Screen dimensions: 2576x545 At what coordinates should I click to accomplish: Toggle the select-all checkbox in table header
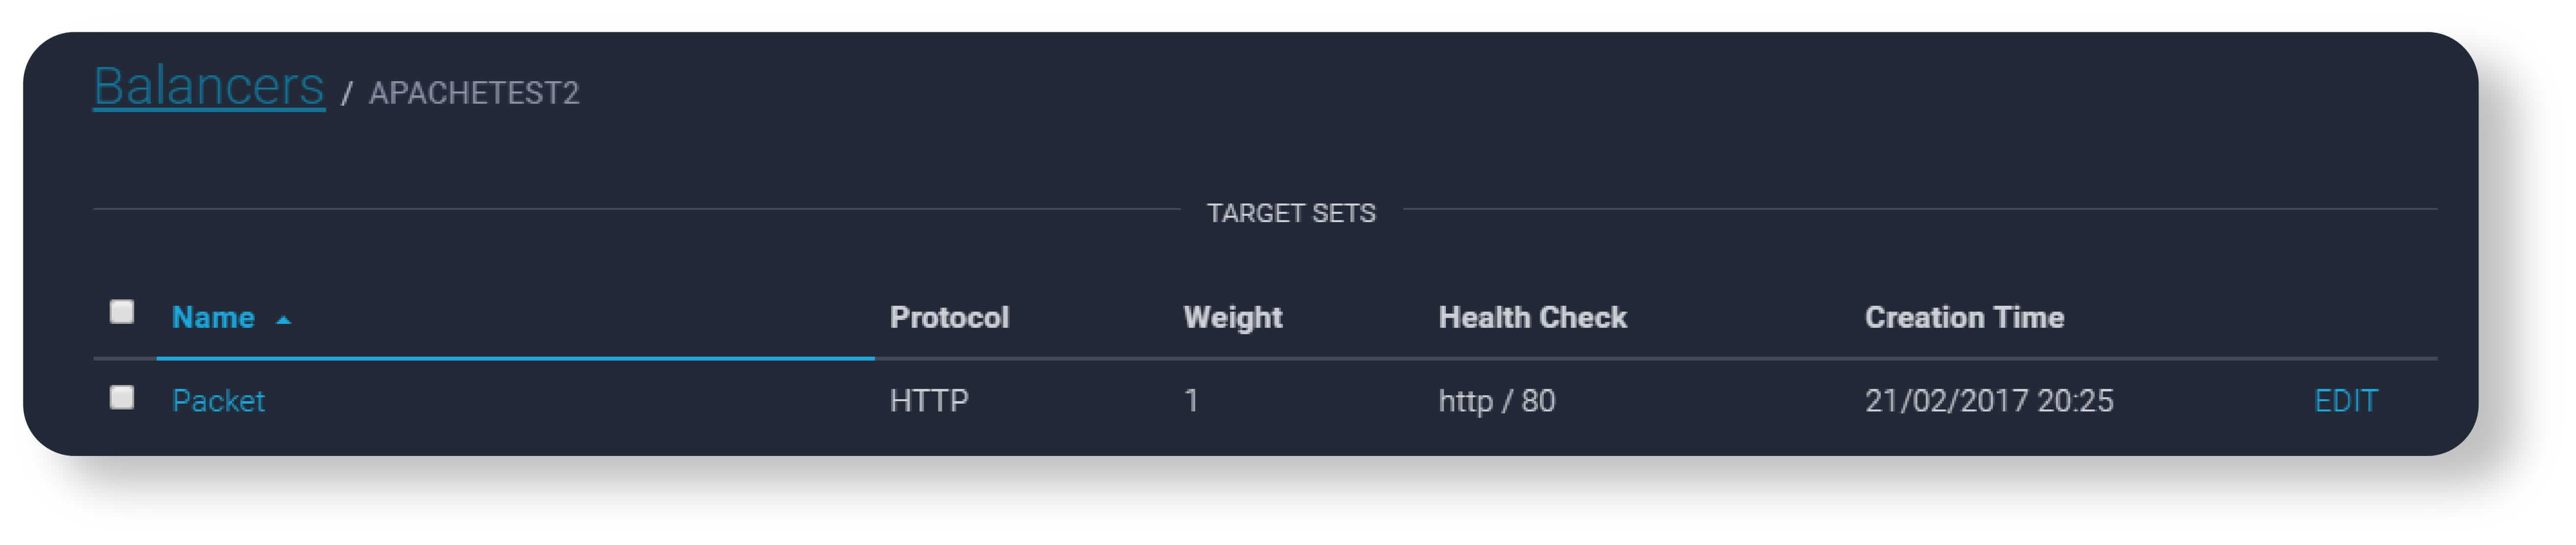pos(122,312)
